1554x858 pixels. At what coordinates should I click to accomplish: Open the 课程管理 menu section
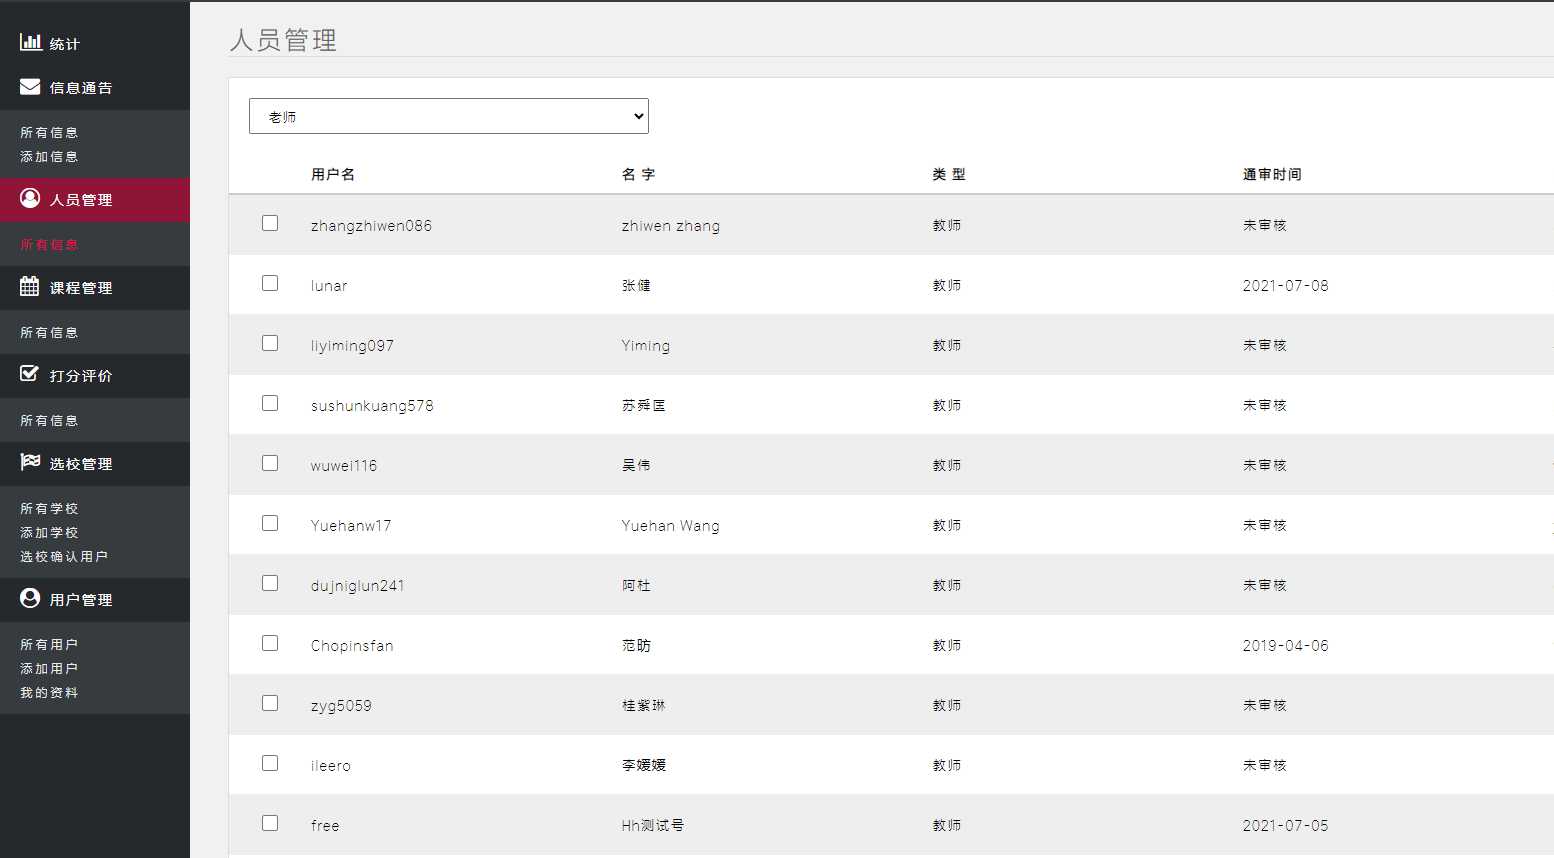[95, 288]
